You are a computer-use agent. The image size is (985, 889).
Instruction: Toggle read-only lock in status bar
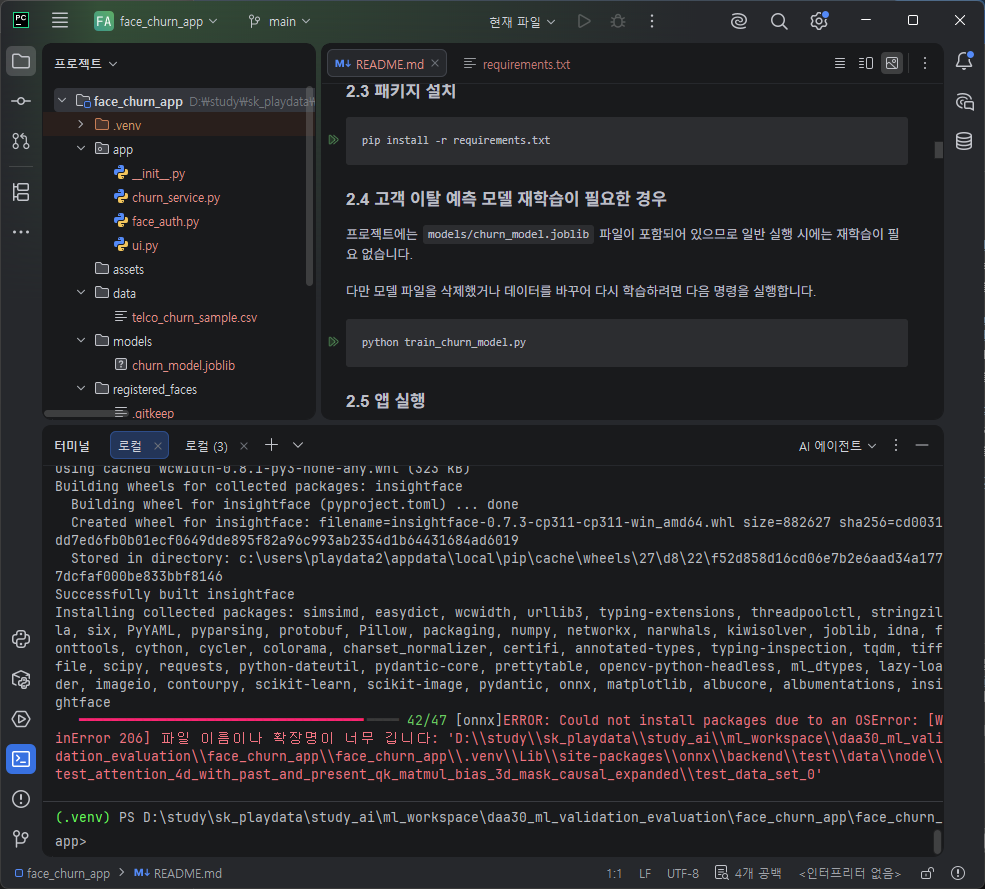[927, 873]
